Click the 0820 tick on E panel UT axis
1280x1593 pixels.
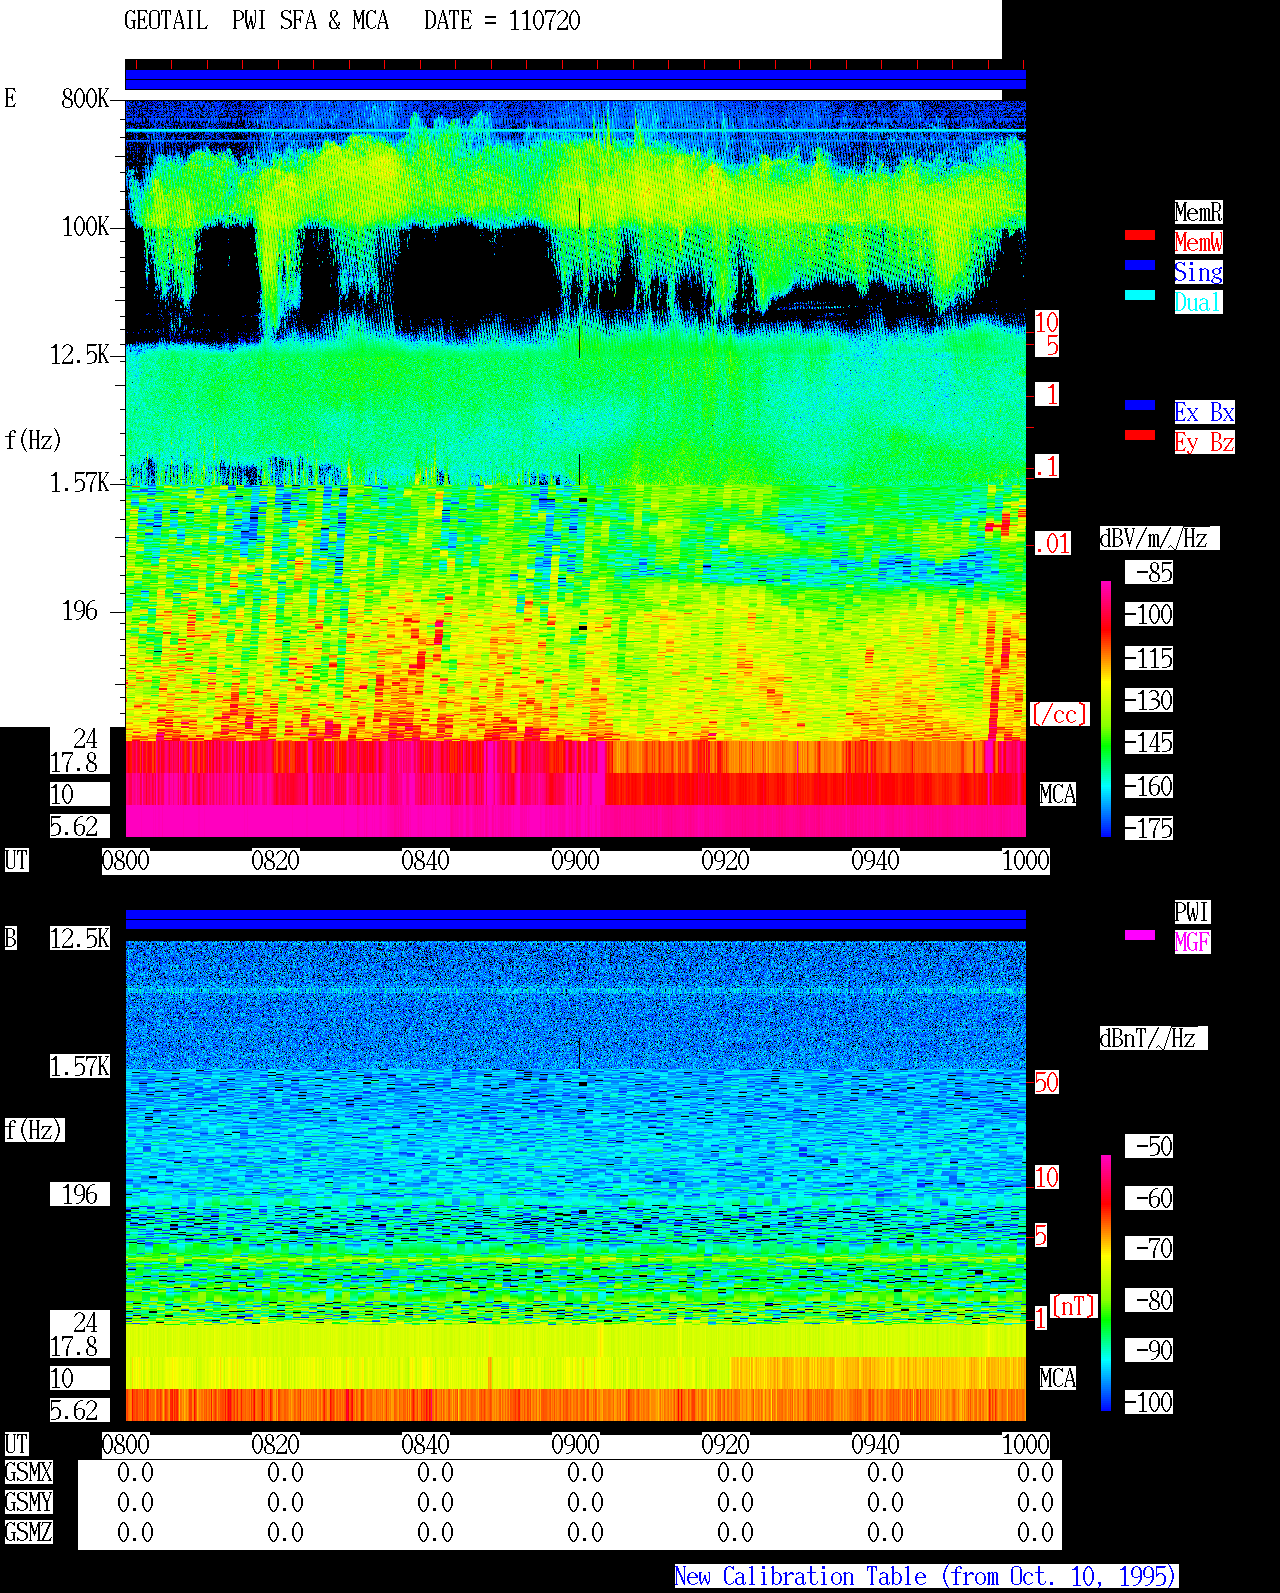(275, 861)
